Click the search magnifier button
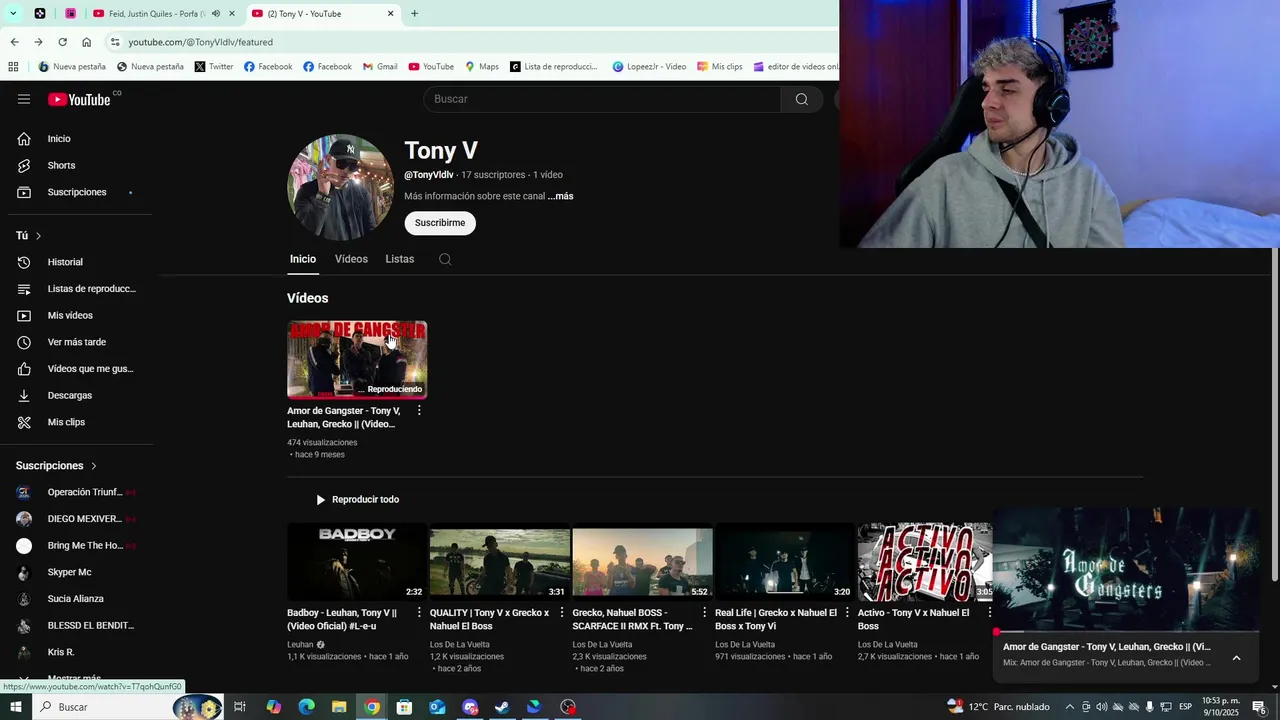 click(x=802, y=99)
